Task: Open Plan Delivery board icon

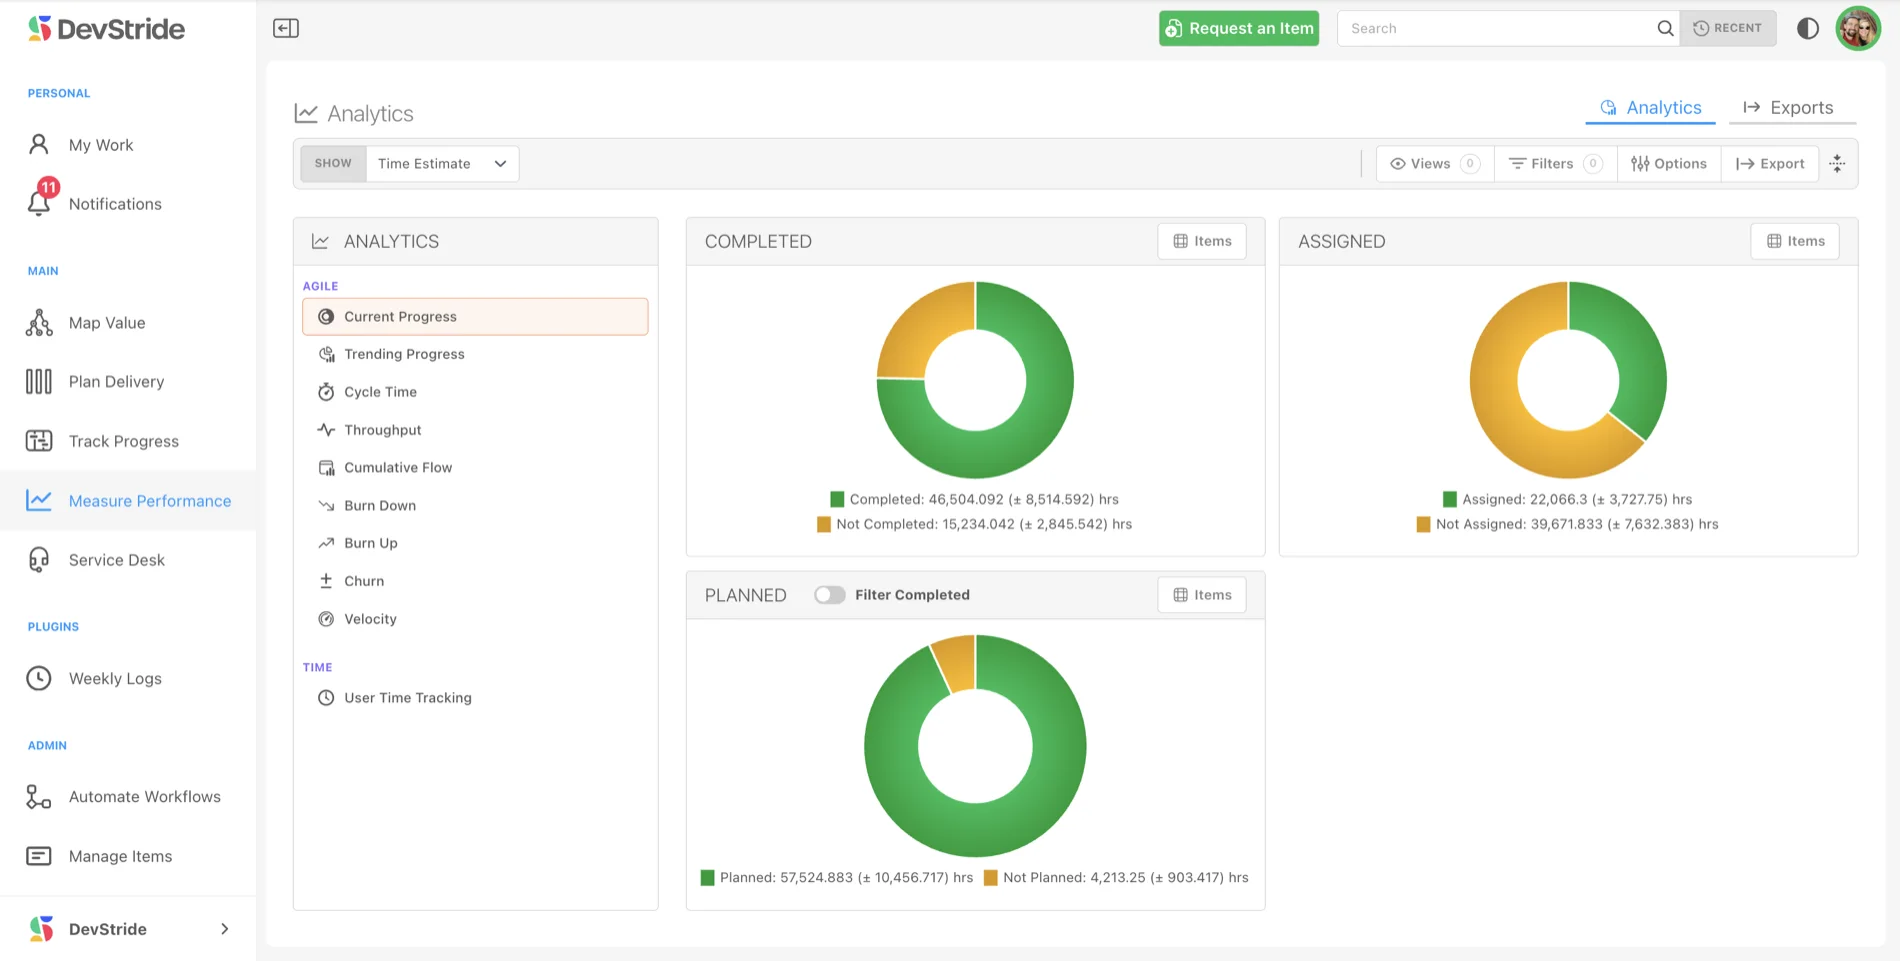Action: tap(39, 382)
